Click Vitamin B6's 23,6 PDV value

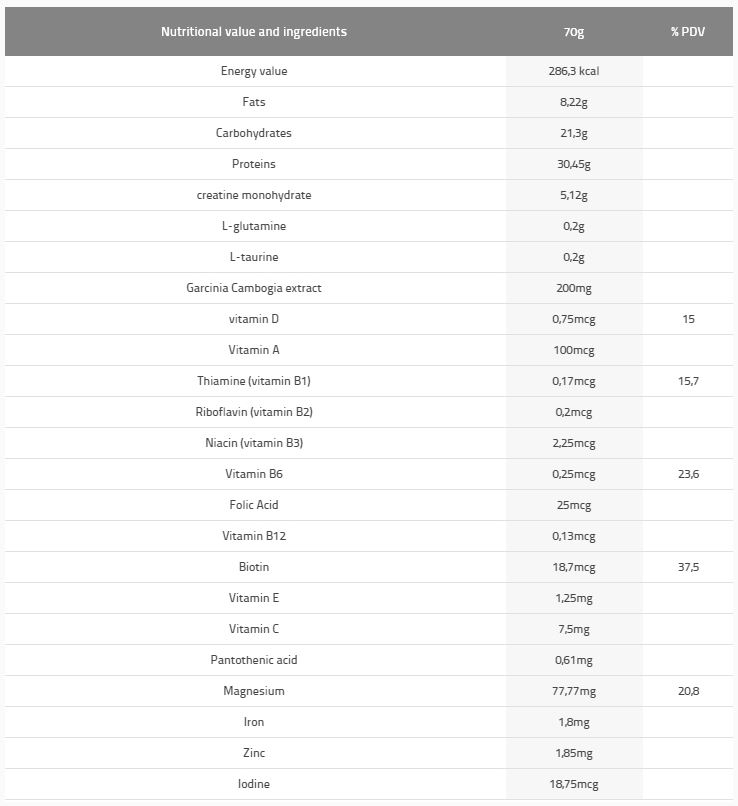[x=688, y=474]
